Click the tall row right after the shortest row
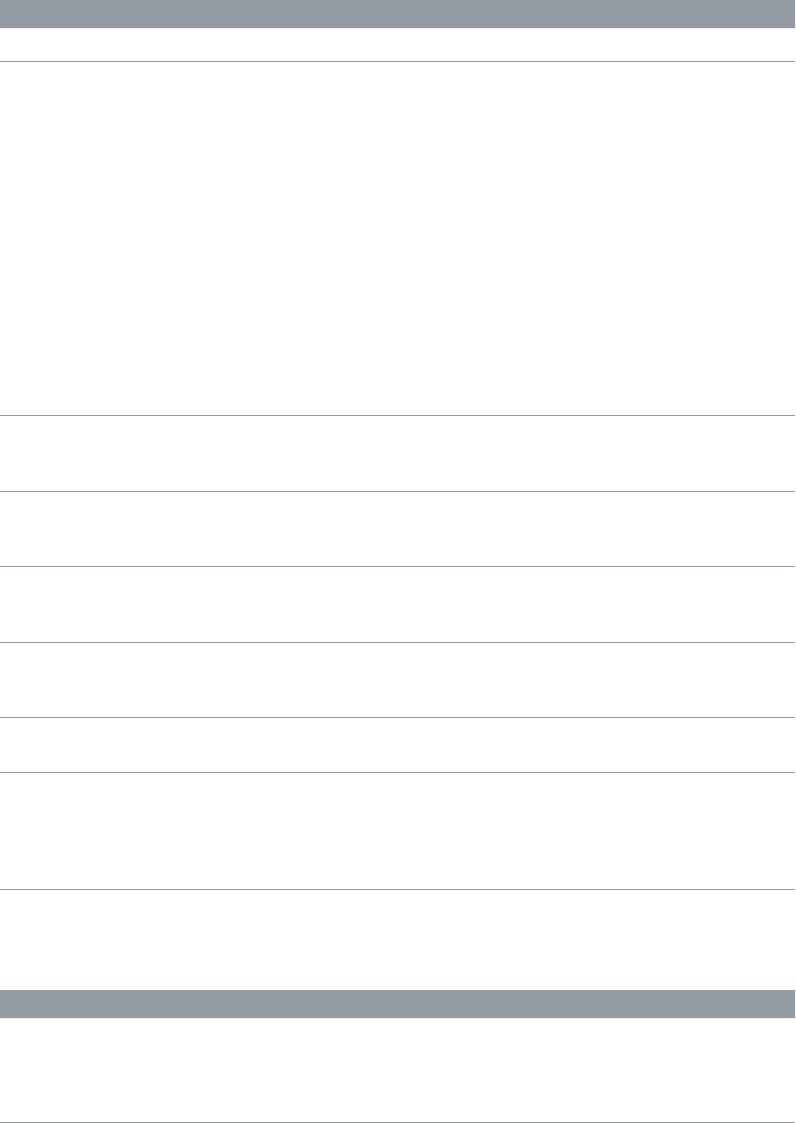The width and height of the screenshot is (796, 1123). point(398,831)
